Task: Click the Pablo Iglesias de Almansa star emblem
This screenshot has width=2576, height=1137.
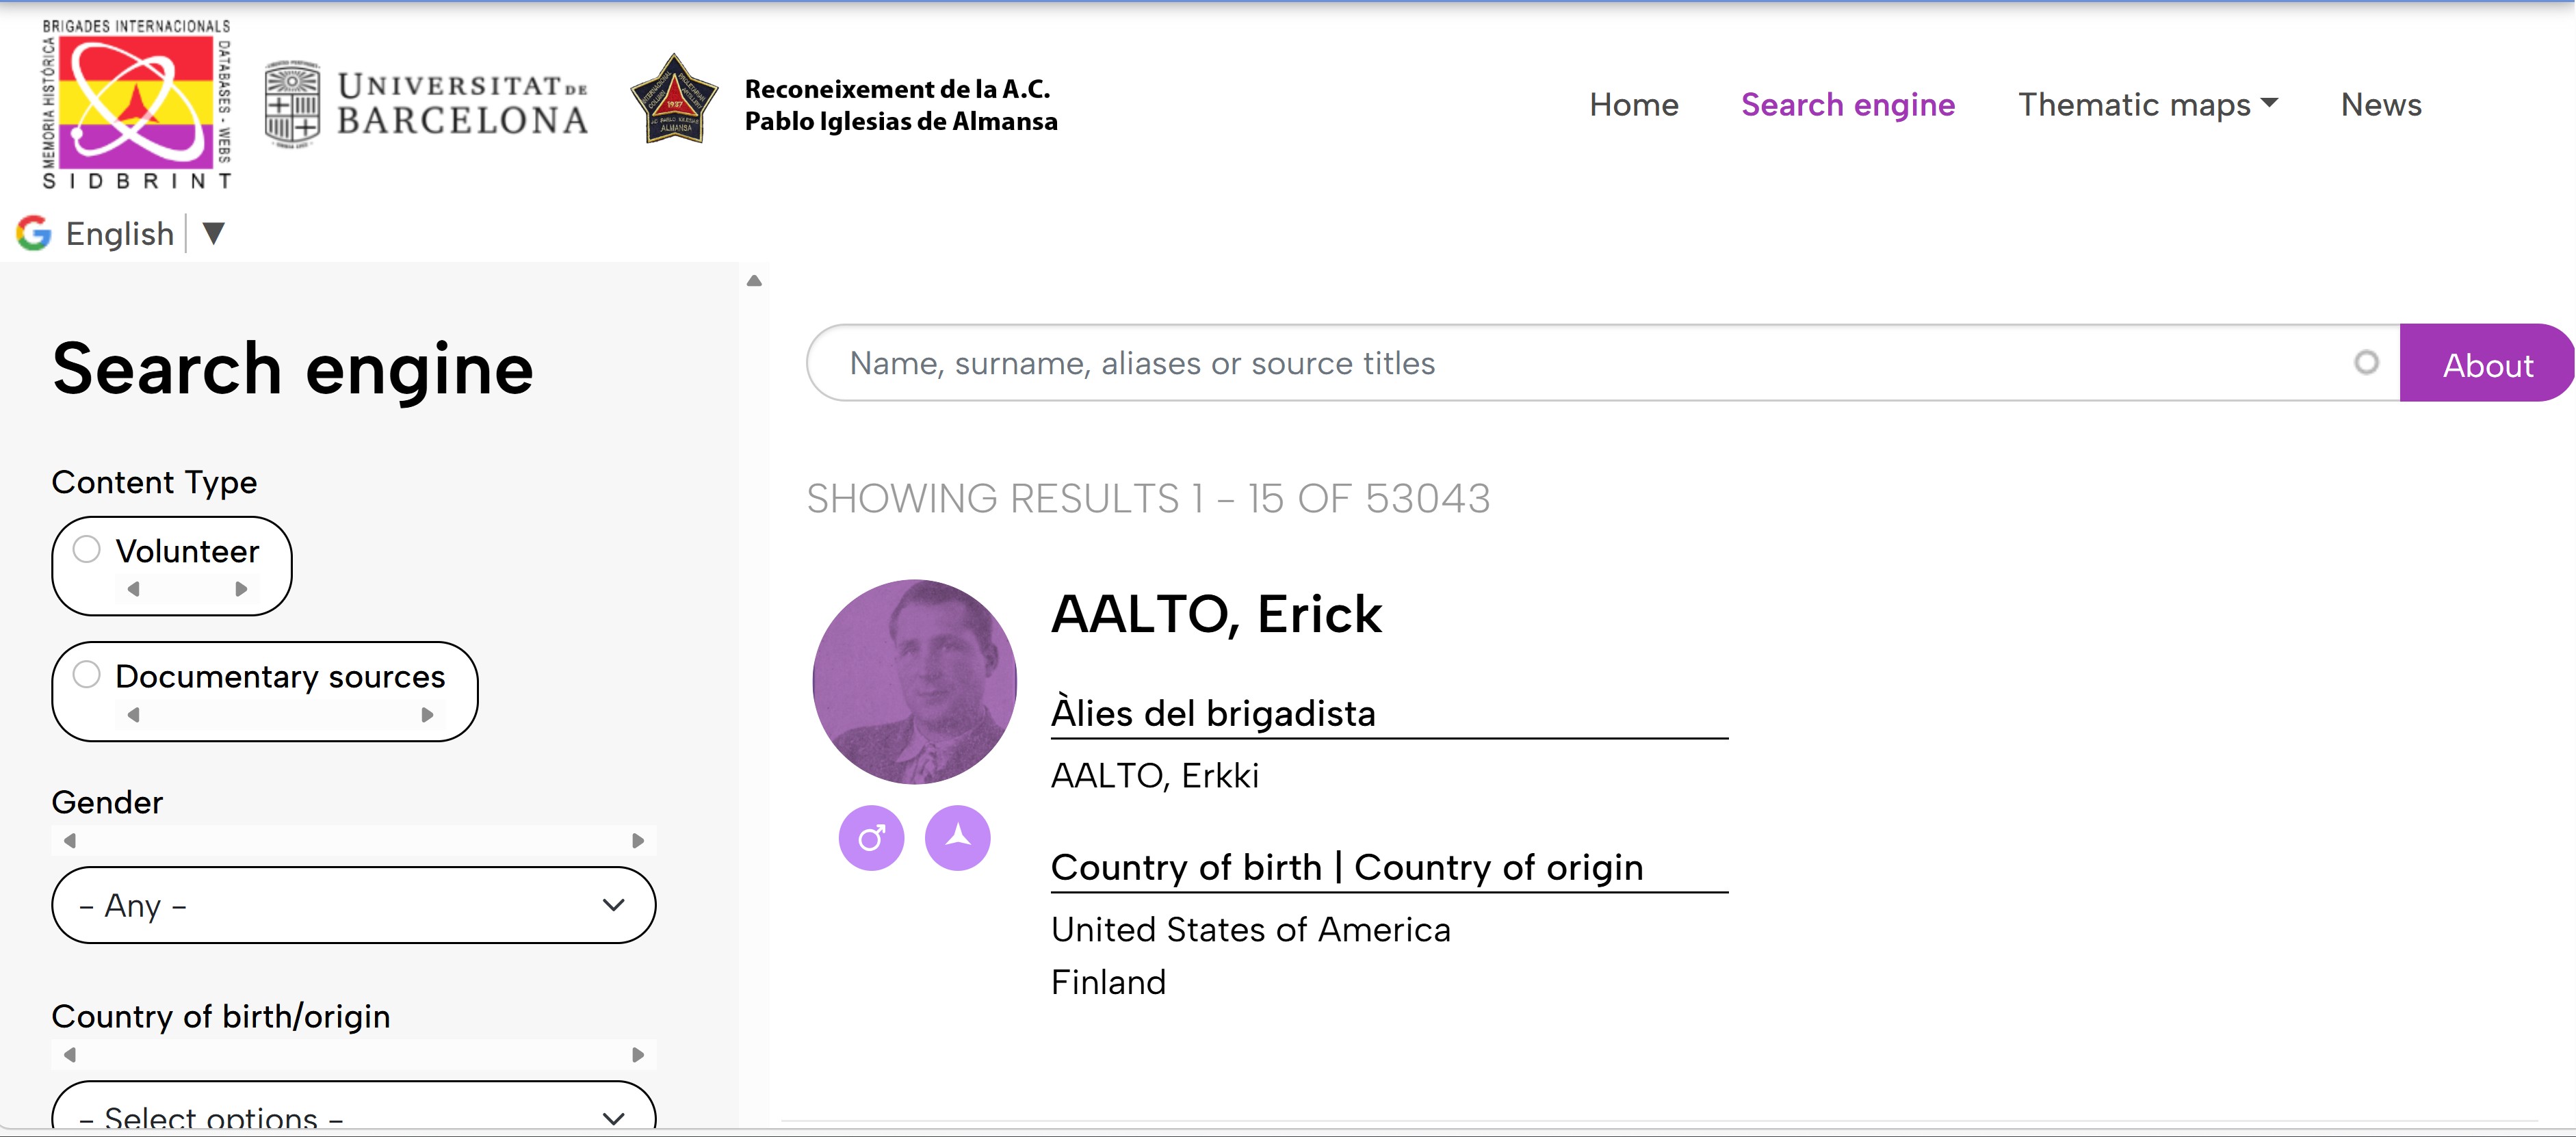Action: tap(675, 100)
